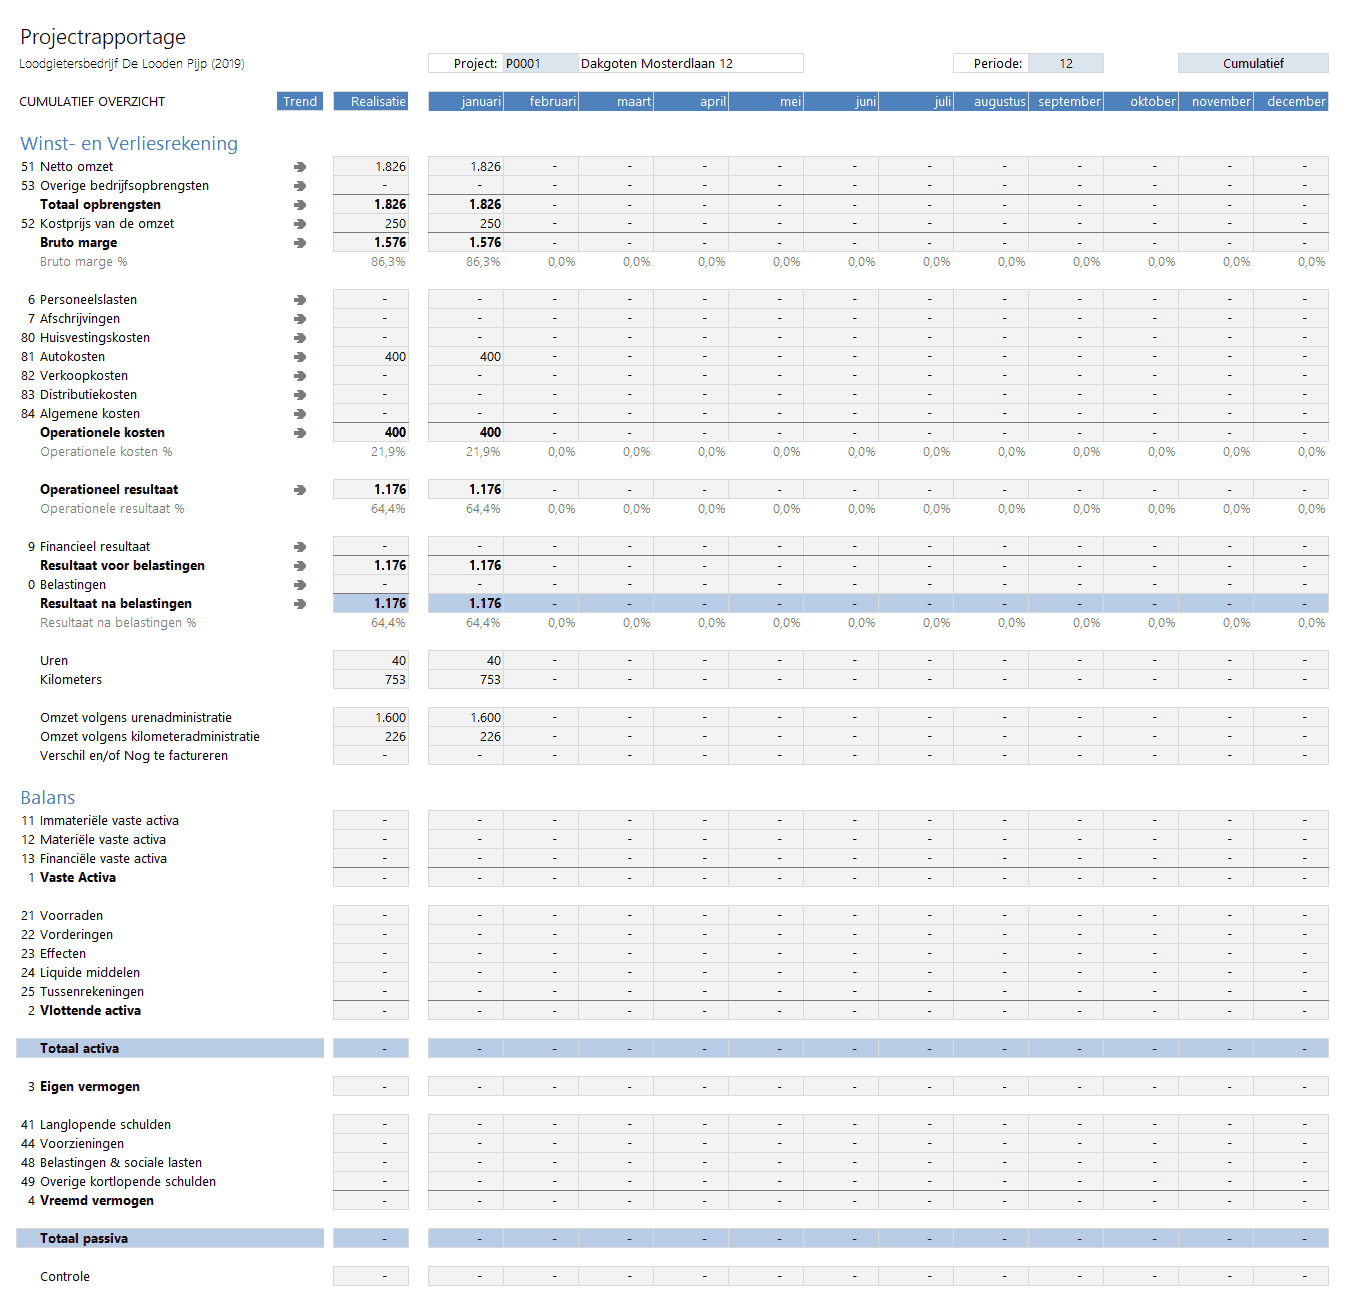Click trend arrow for Operationeel resultaat

click(300, 490)
